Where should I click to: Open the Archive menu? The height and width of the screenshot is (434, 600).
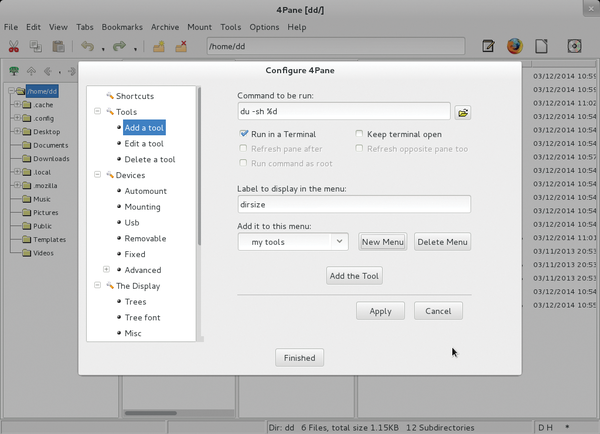pyautogui.click(x=165, y=27)
